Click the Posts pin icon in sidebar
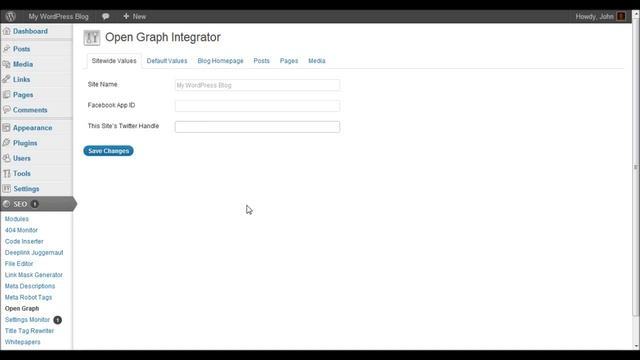 coord(7,49)
